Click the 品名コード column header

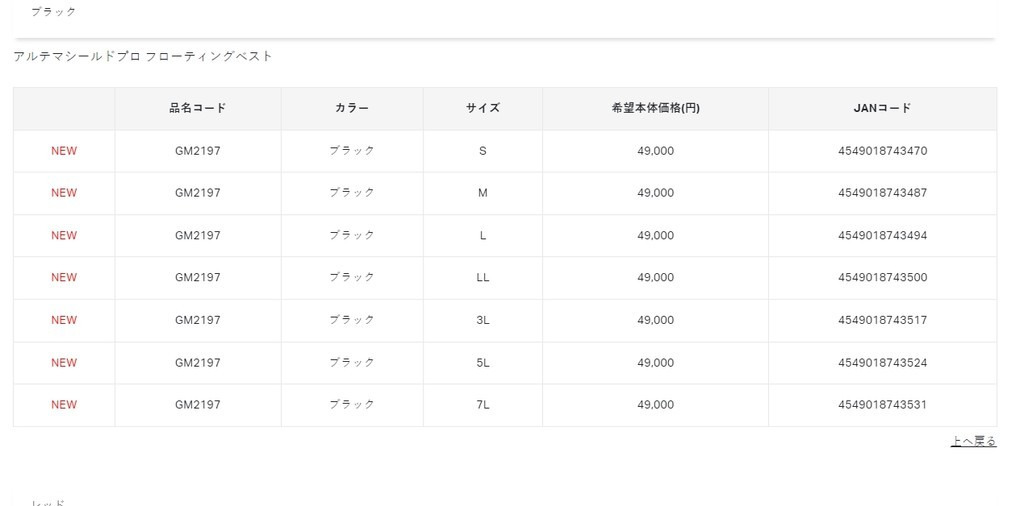197,108
